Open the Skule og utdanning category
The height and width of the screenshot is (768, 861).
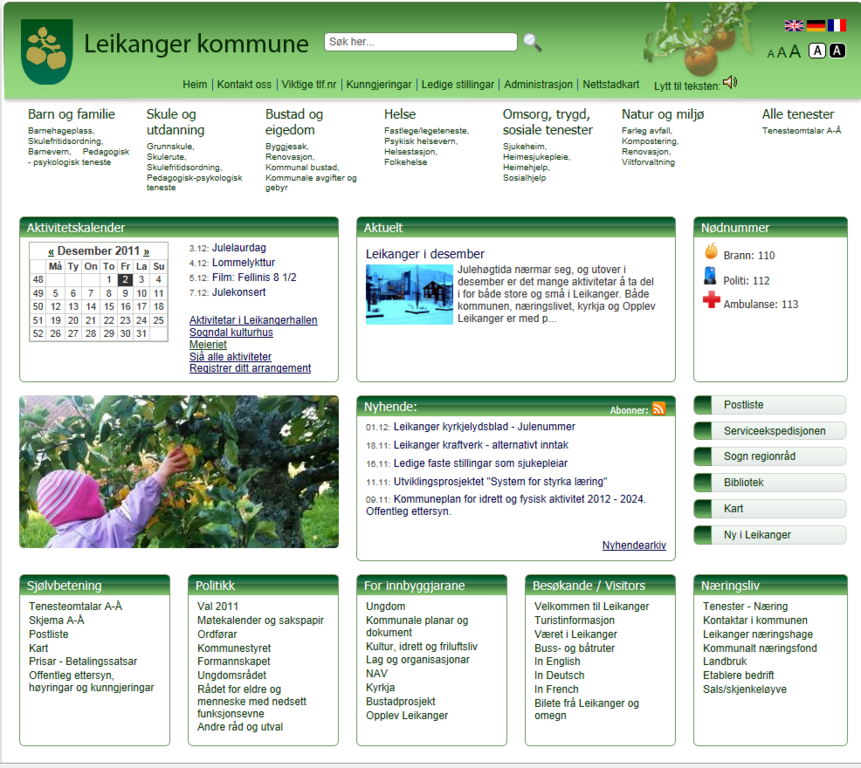[x=175, y=122]
